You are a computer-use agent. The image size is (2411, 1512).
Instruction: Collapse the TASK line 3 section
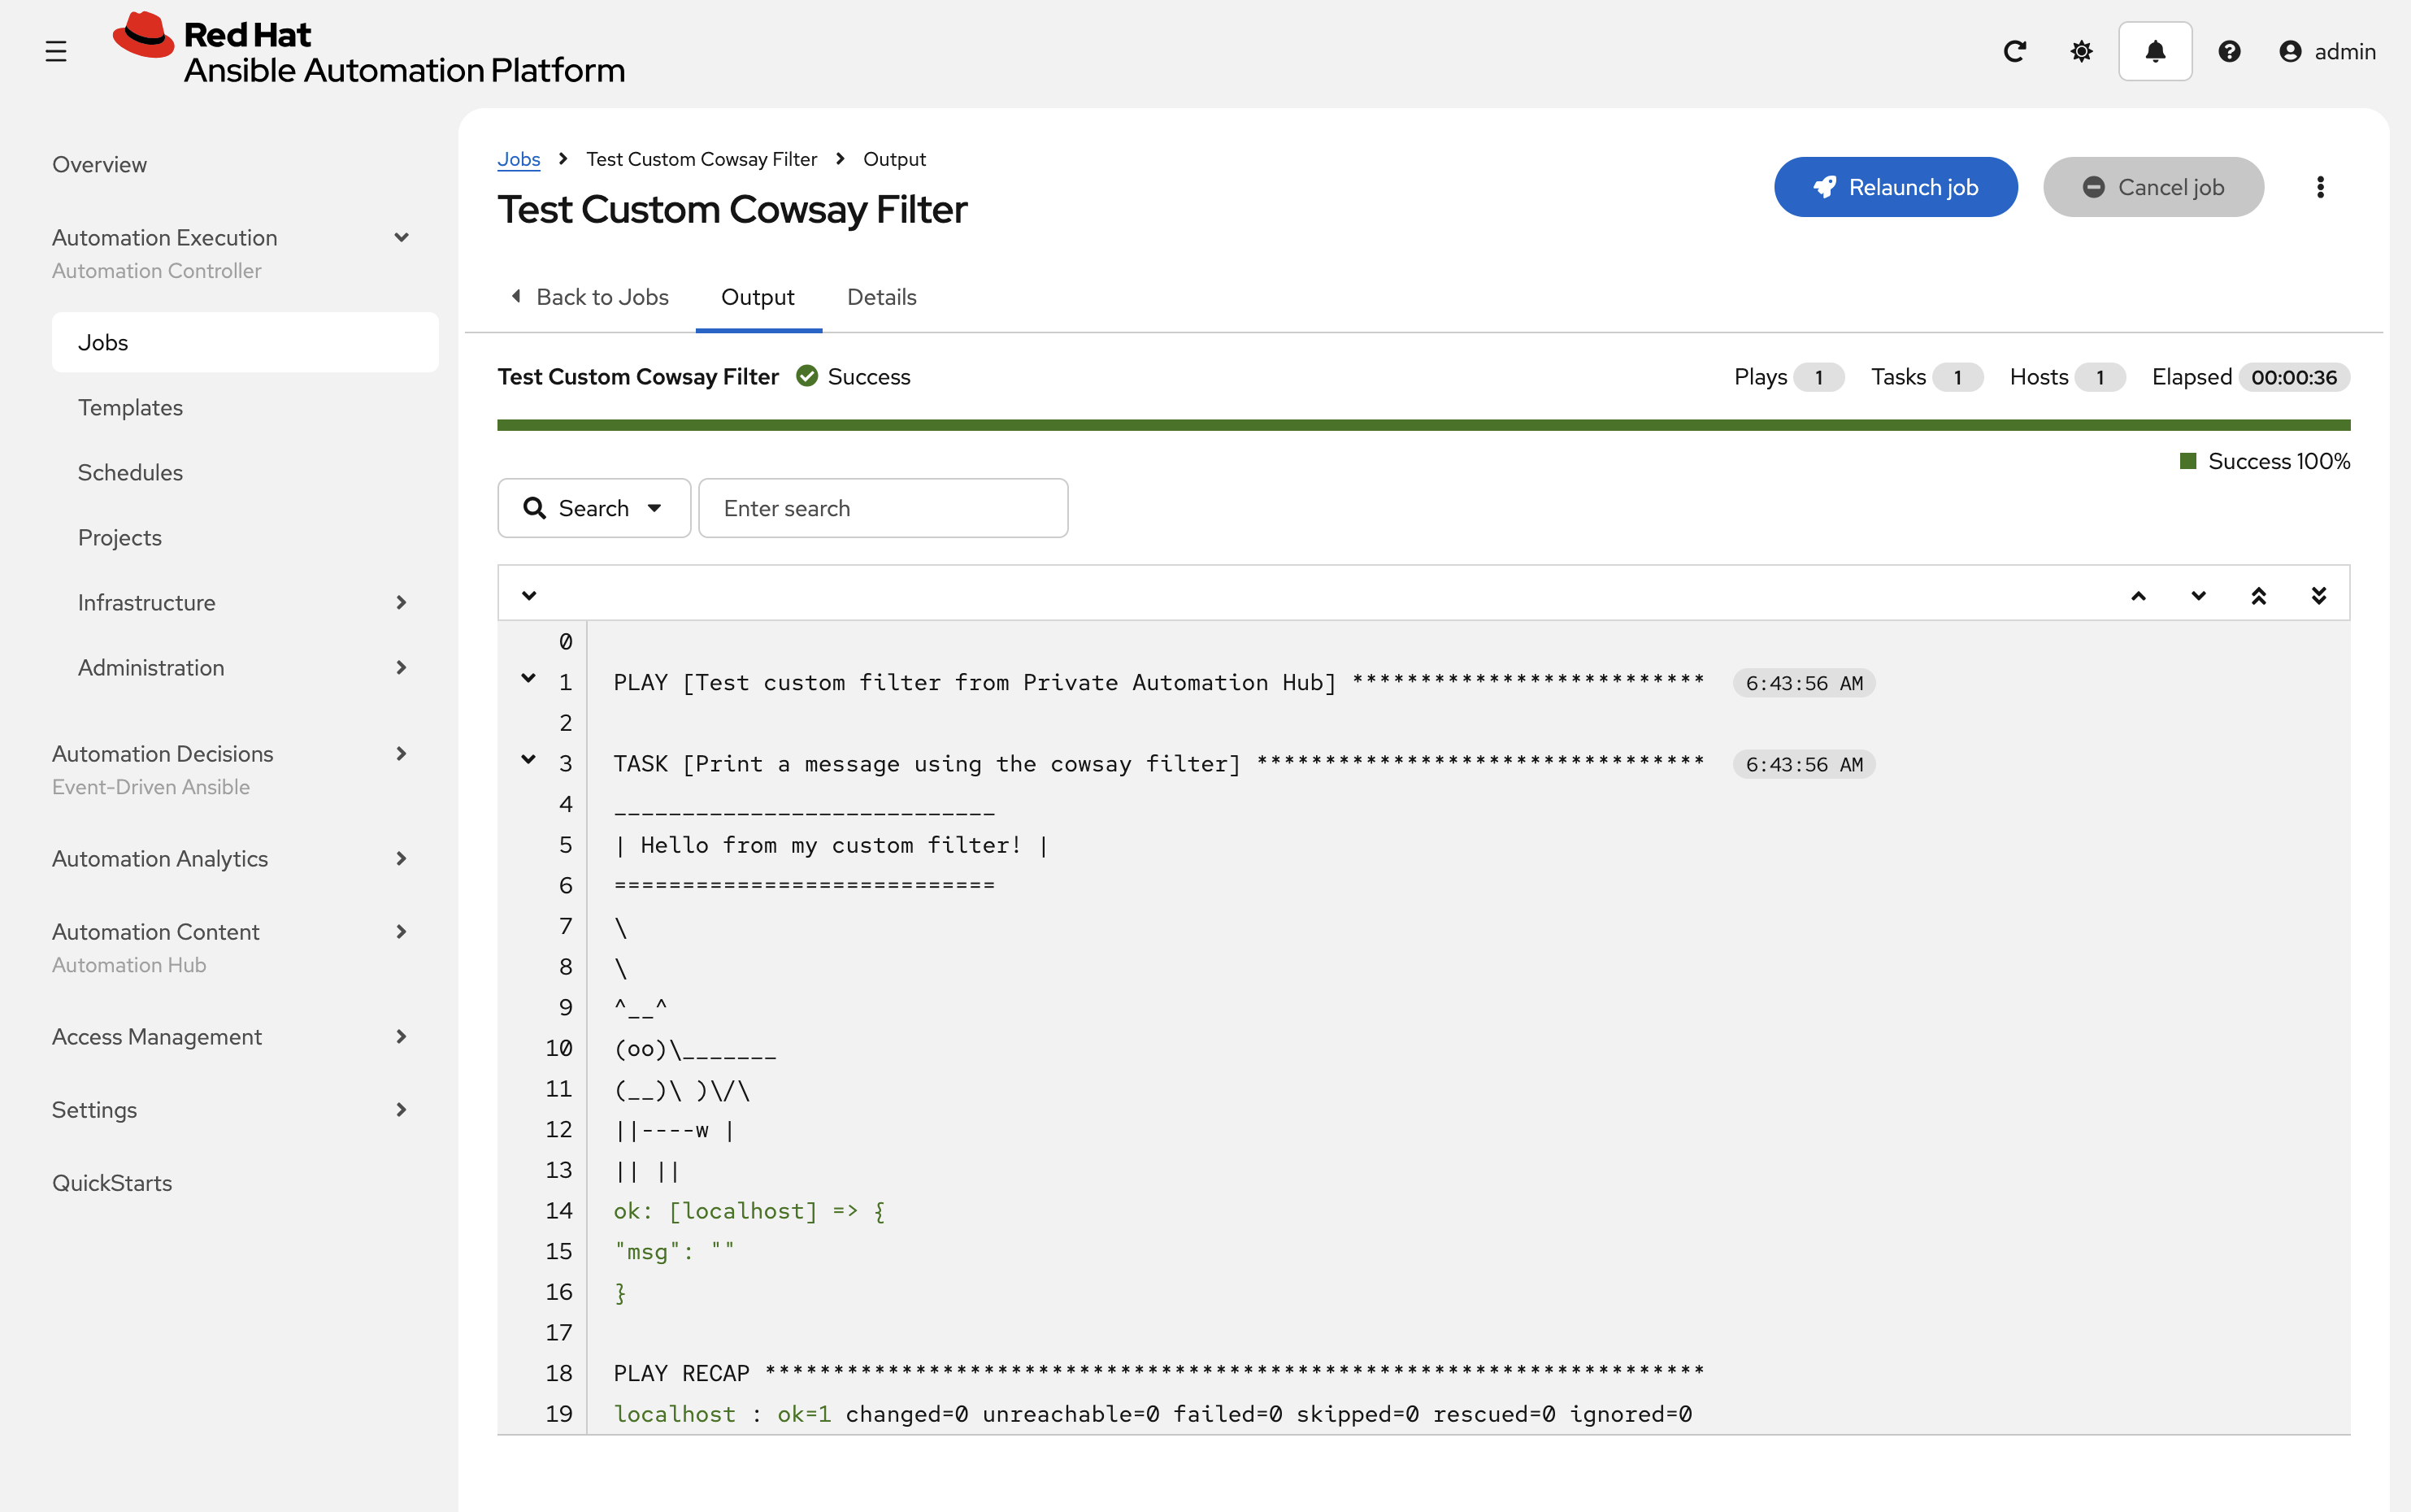coord(528,759)
